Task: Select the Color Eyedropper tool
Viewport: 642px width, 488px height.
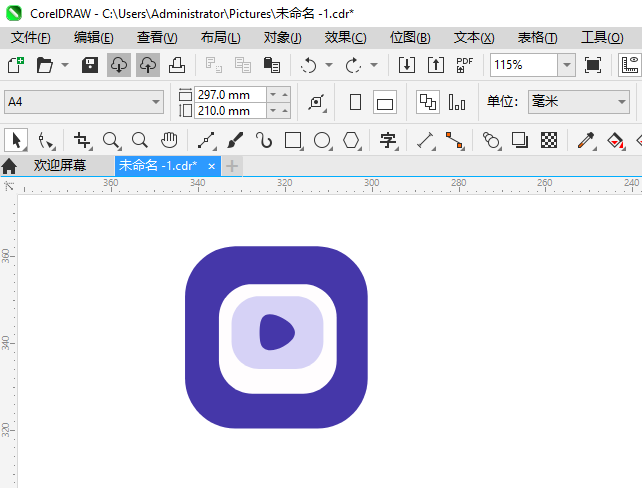Action: point(586,140)
